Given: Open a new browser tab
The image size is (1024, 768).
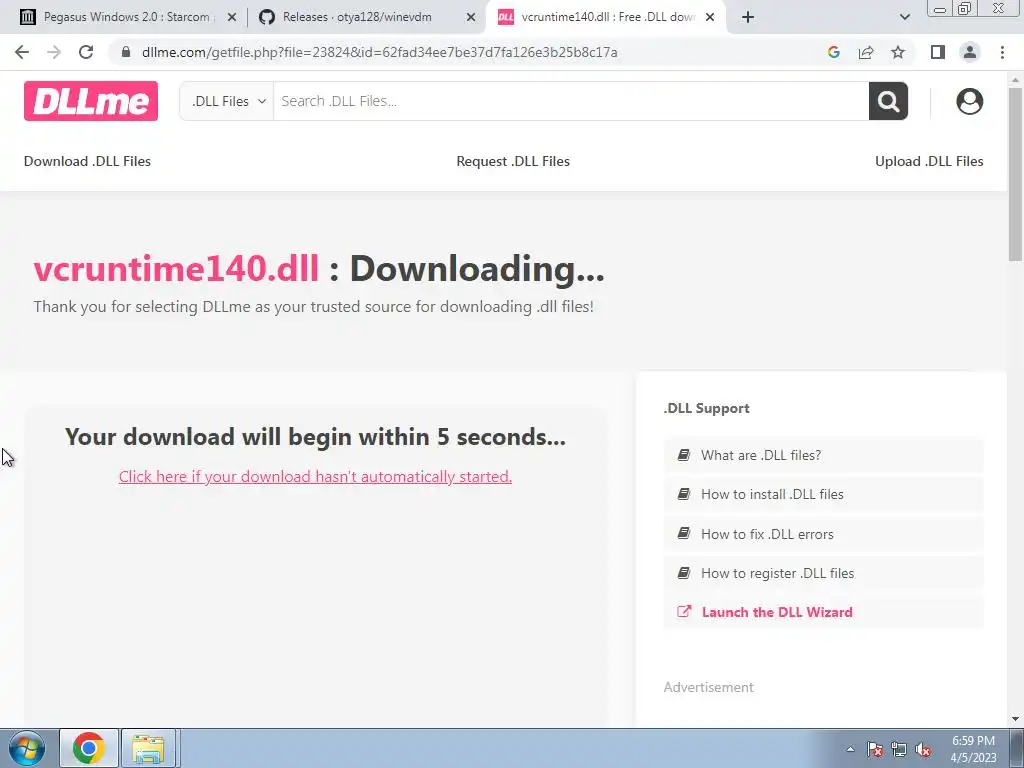Looking at the screenshot, I should point(748,18).
